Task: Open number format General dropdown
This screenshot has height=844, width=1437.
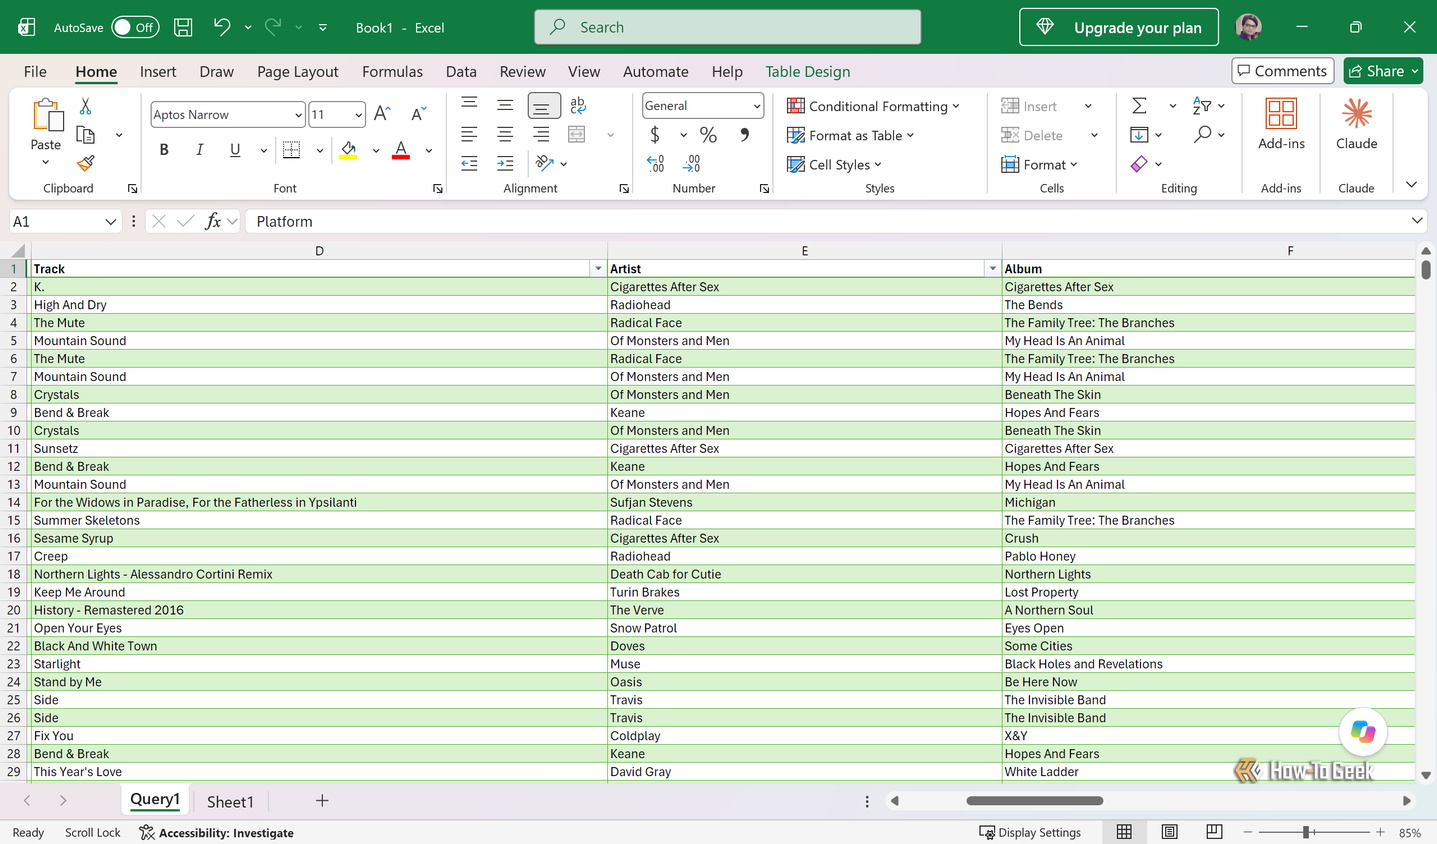Action: coord(756,106)
